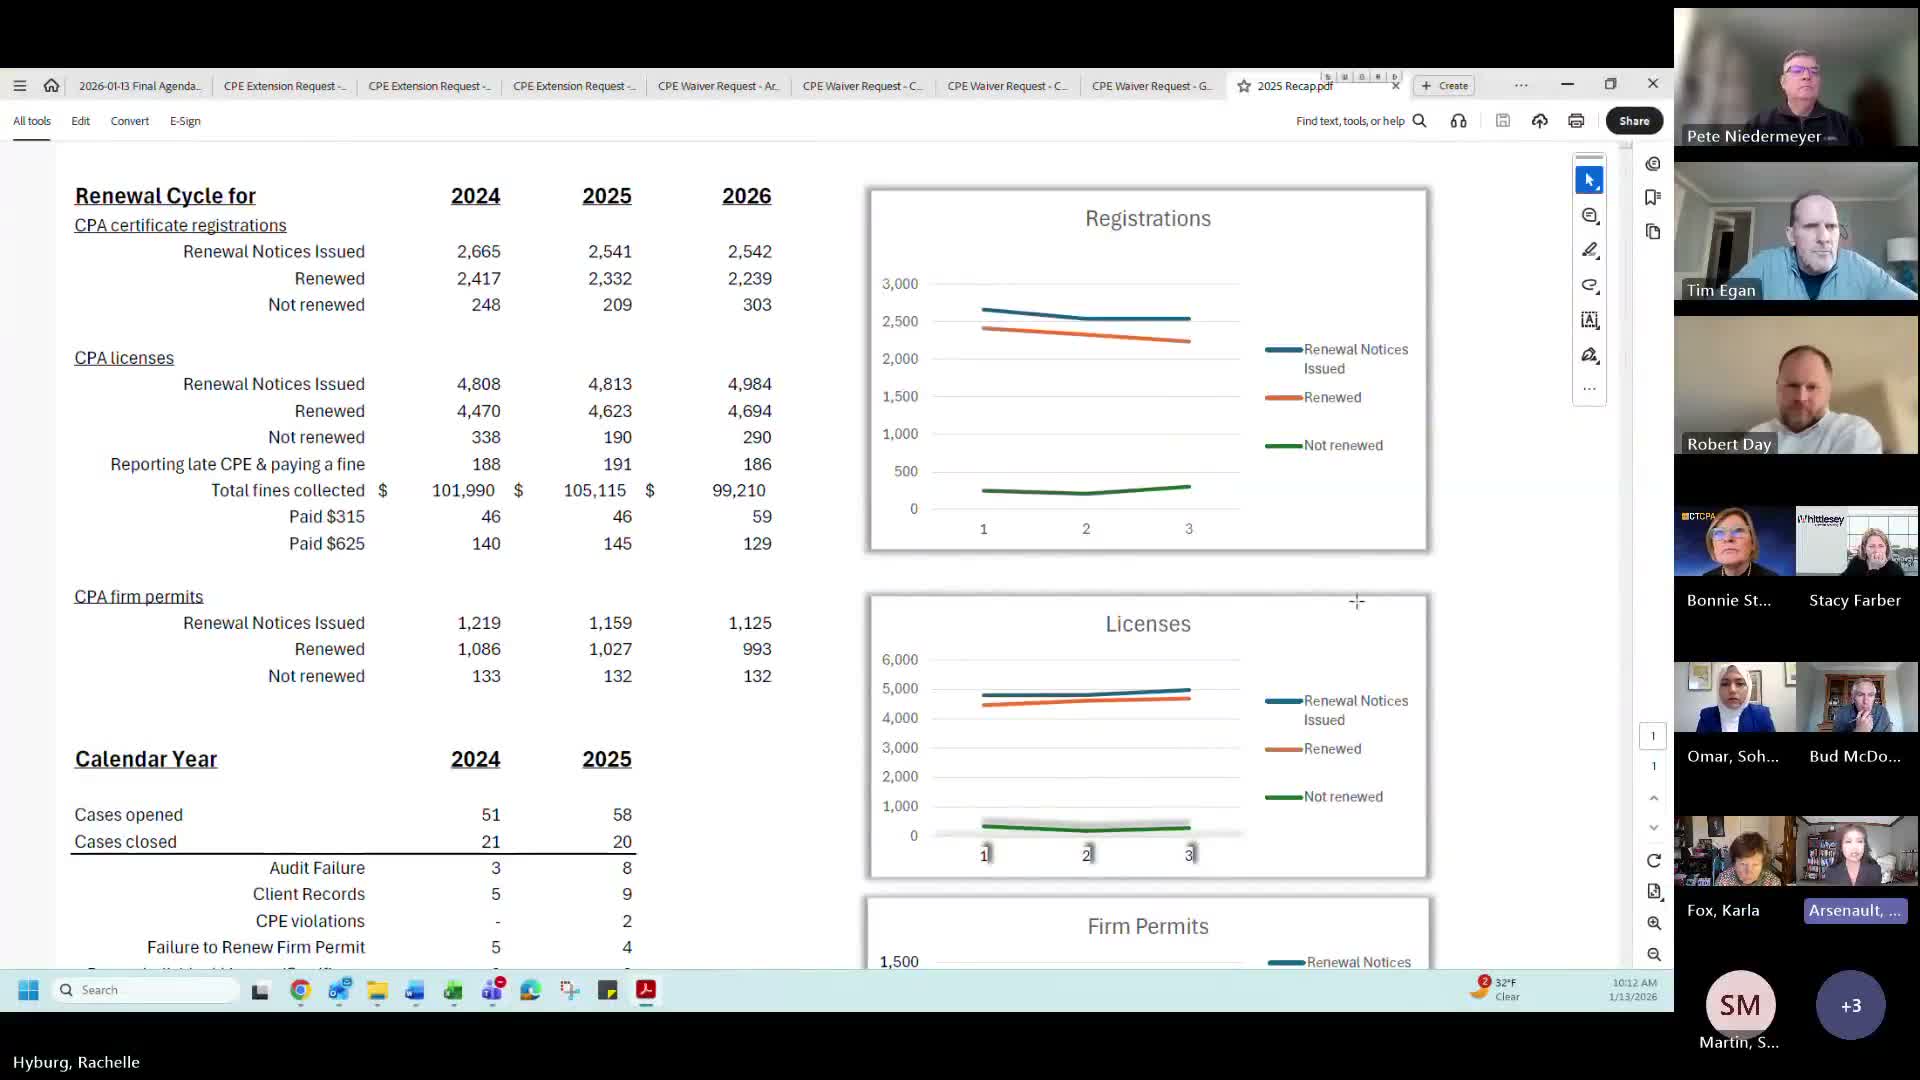1920x1080 pixels.
Task: Star the 2025 Recap.pdf tab
Action: coord(1244,86)
